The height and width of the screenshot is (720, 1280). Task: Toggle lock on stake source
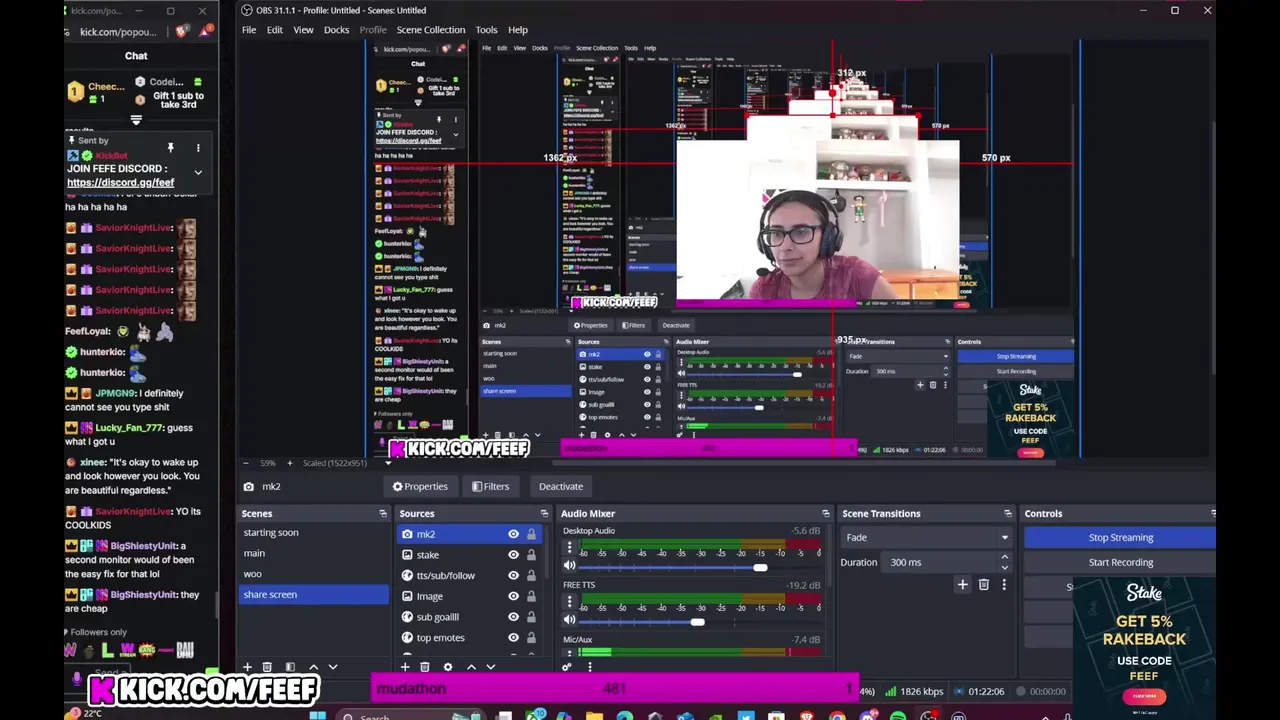pyautogui.click(x=531, y=555)
